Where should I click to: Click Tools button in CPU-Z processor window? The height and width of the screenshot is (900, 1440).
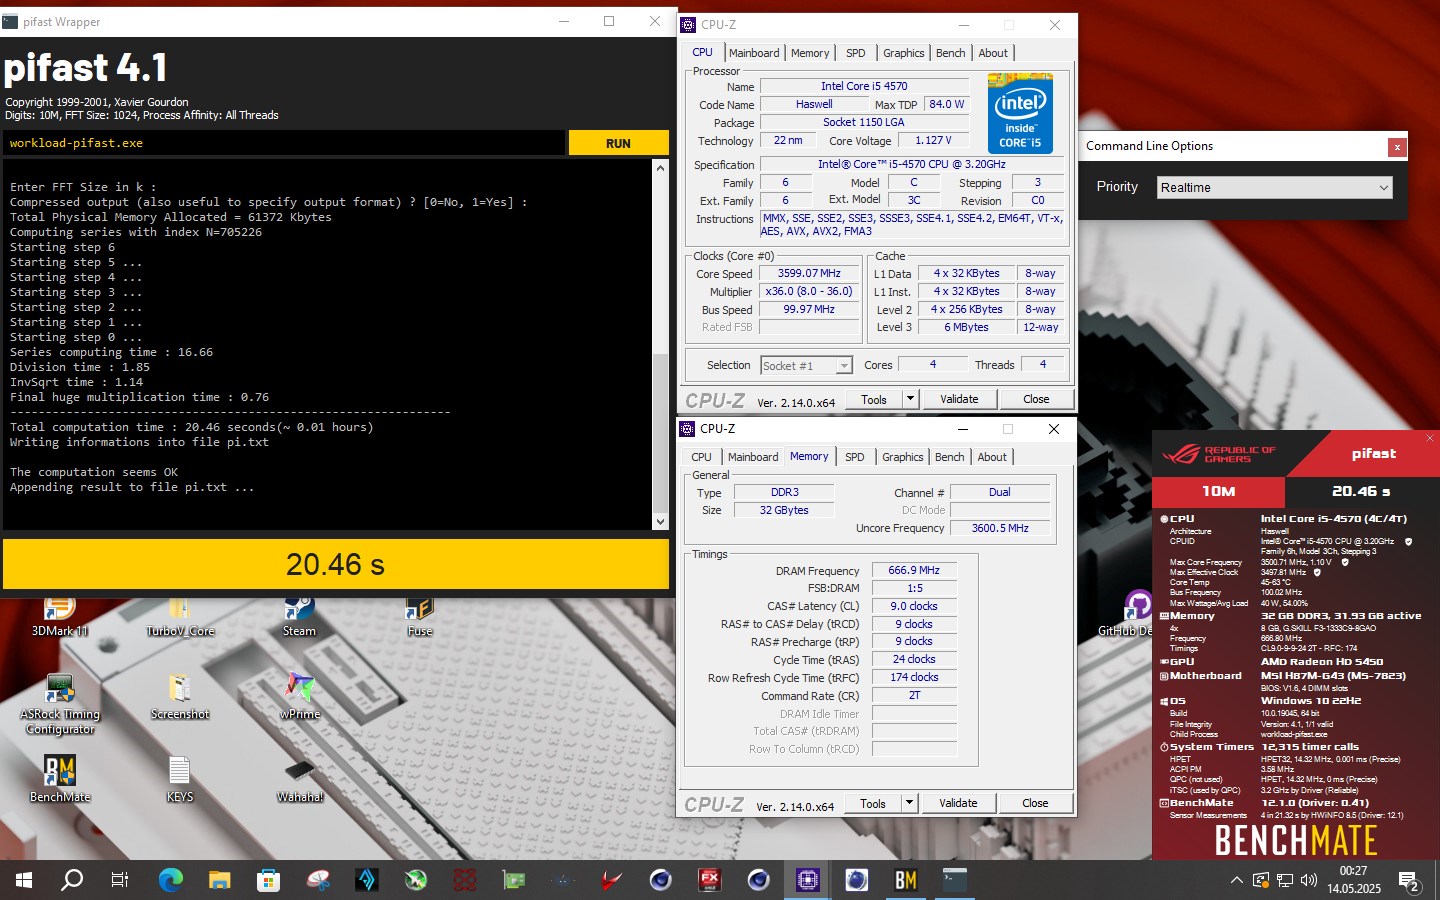click(x=874, y=399)
